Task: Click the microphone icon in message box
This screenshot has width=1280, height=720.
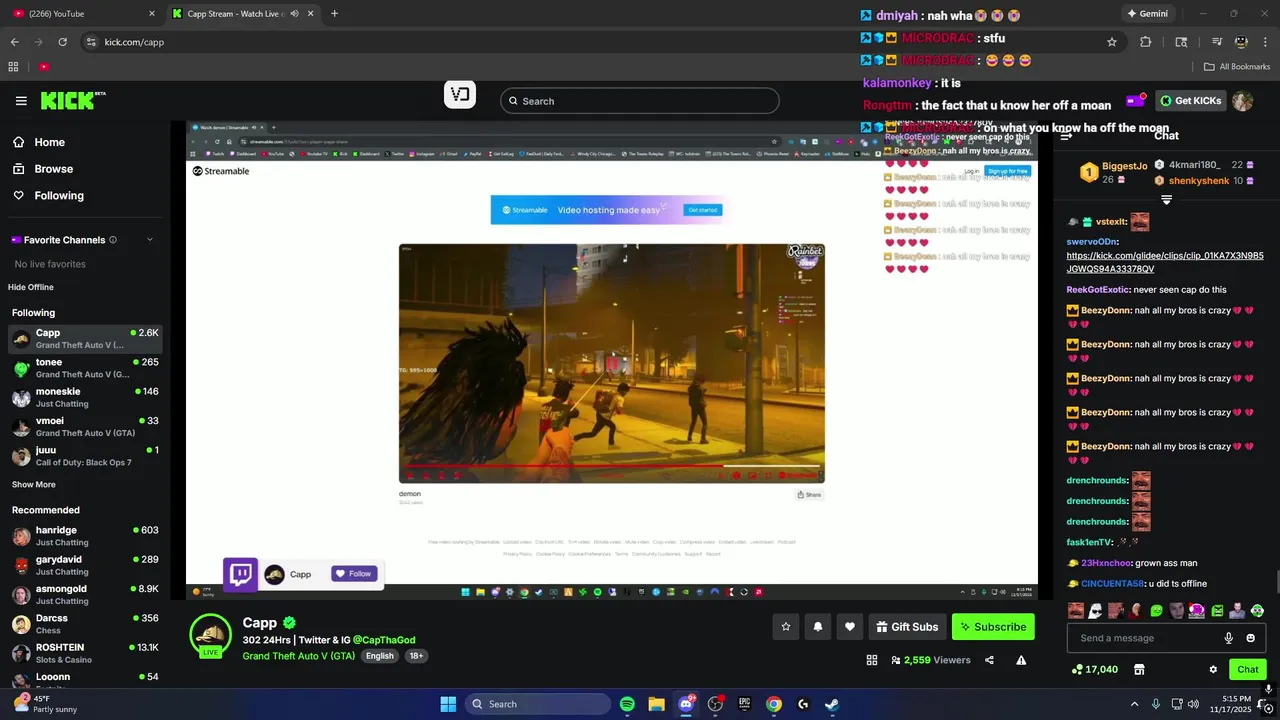Action: (x=1229, y=638)
